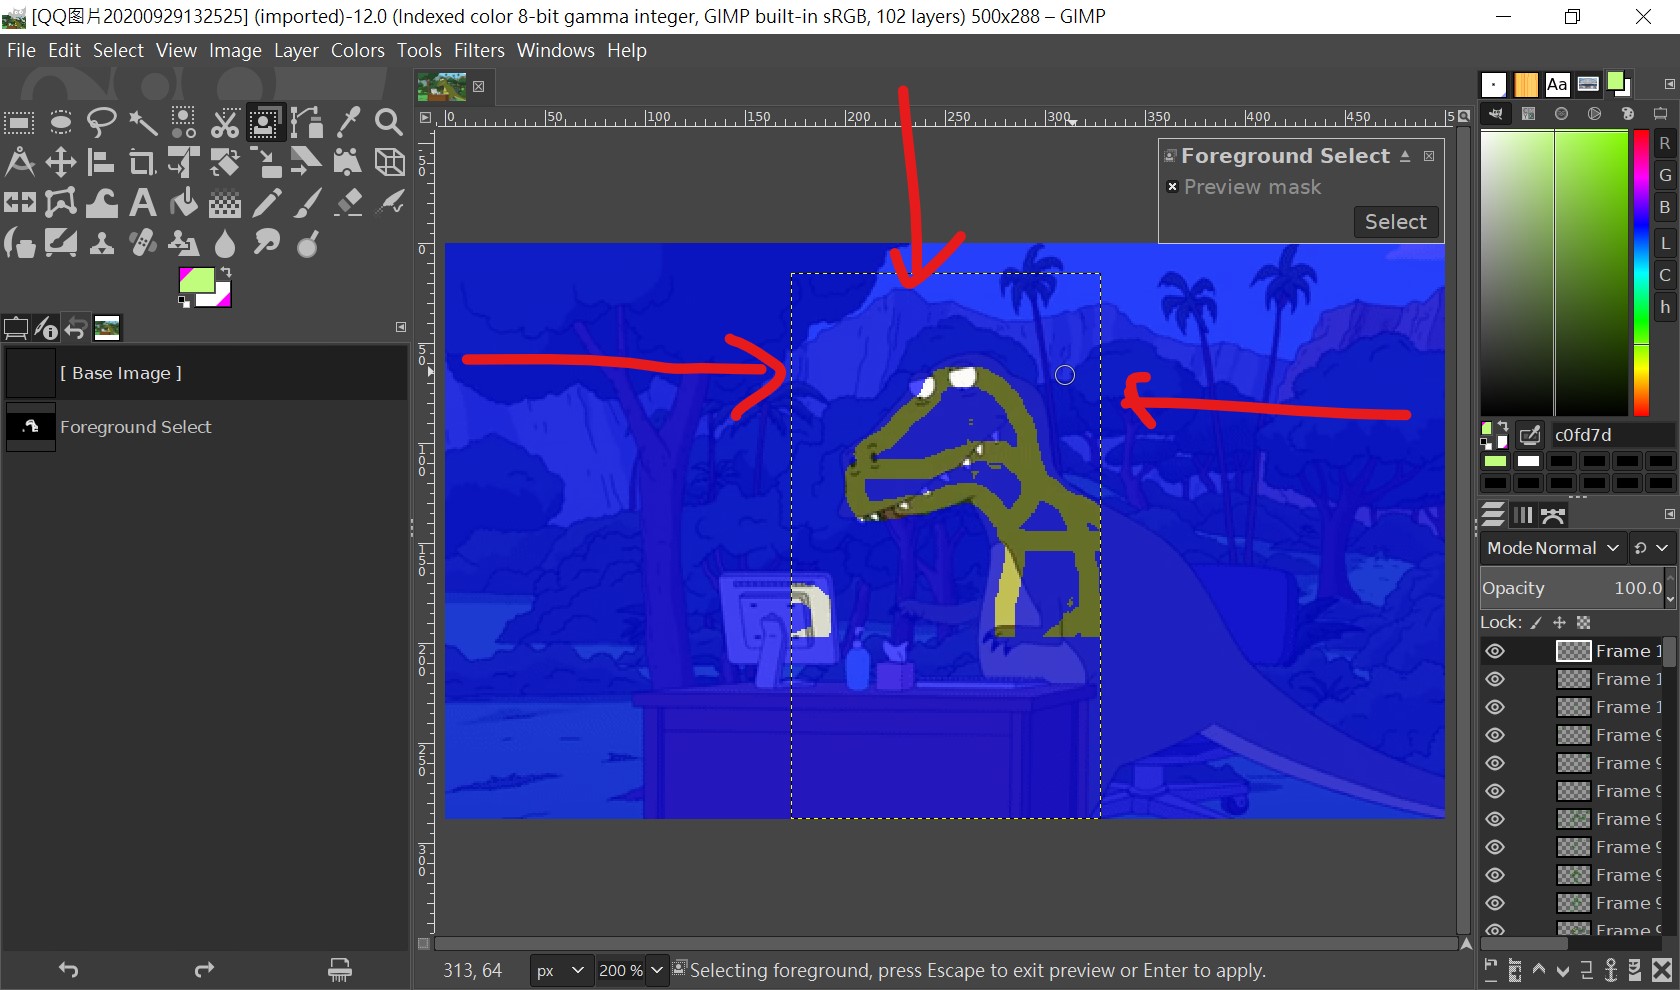Hide the topmost Frame layer via eye icon

(x=1495, y=651)
